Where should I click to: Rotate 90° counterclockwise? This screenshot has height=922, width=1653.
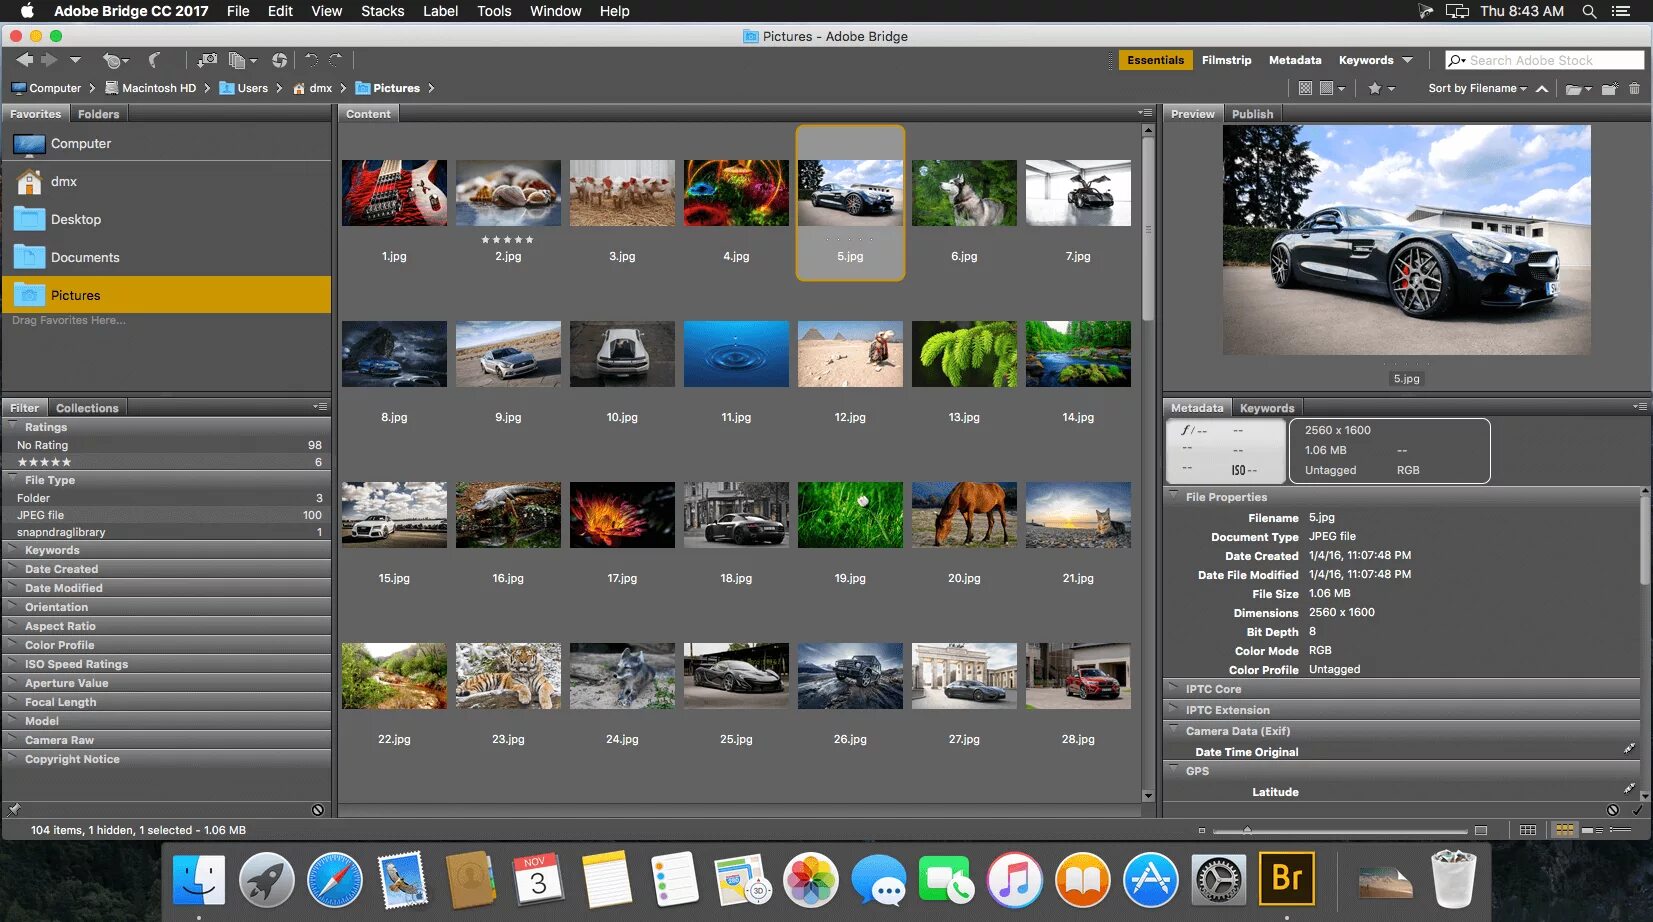point(311,60)
